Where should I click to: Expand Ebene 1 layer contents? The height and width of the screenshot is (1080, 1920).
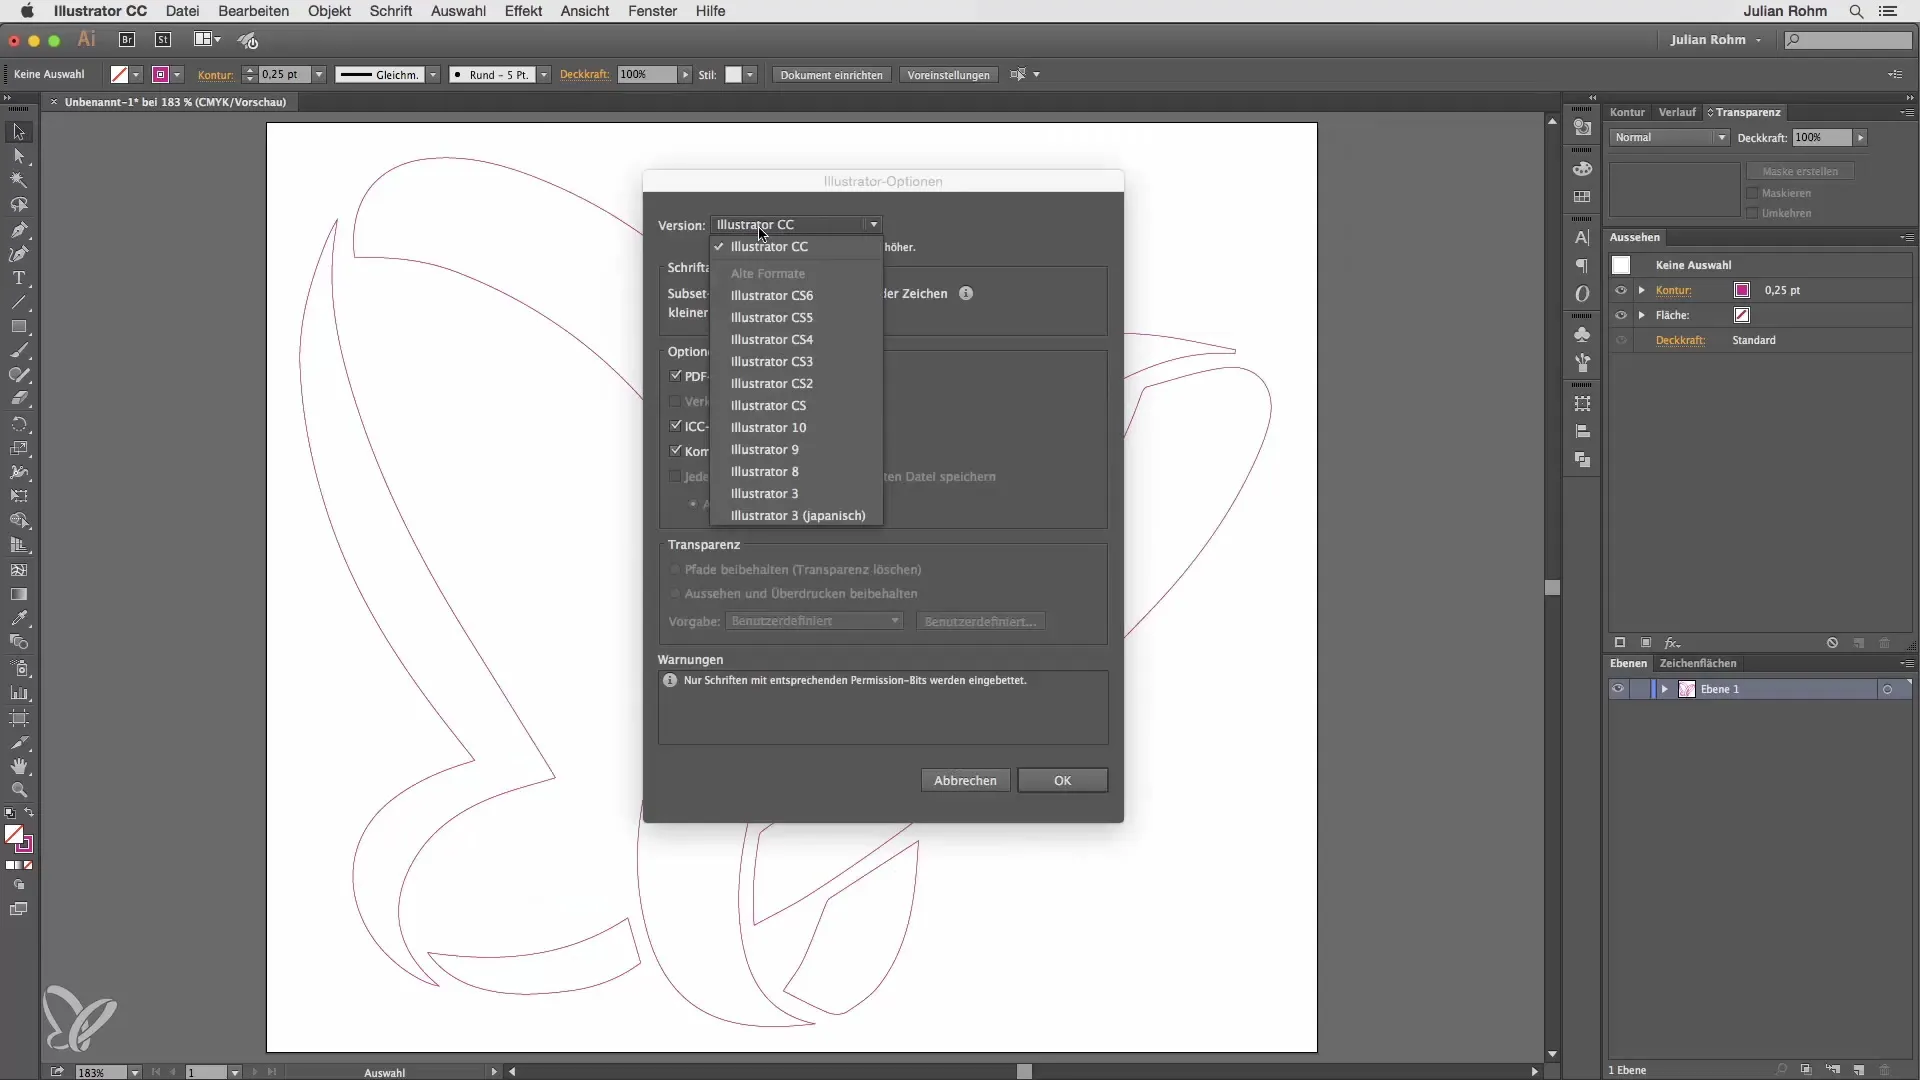(x=1664, y=689)
